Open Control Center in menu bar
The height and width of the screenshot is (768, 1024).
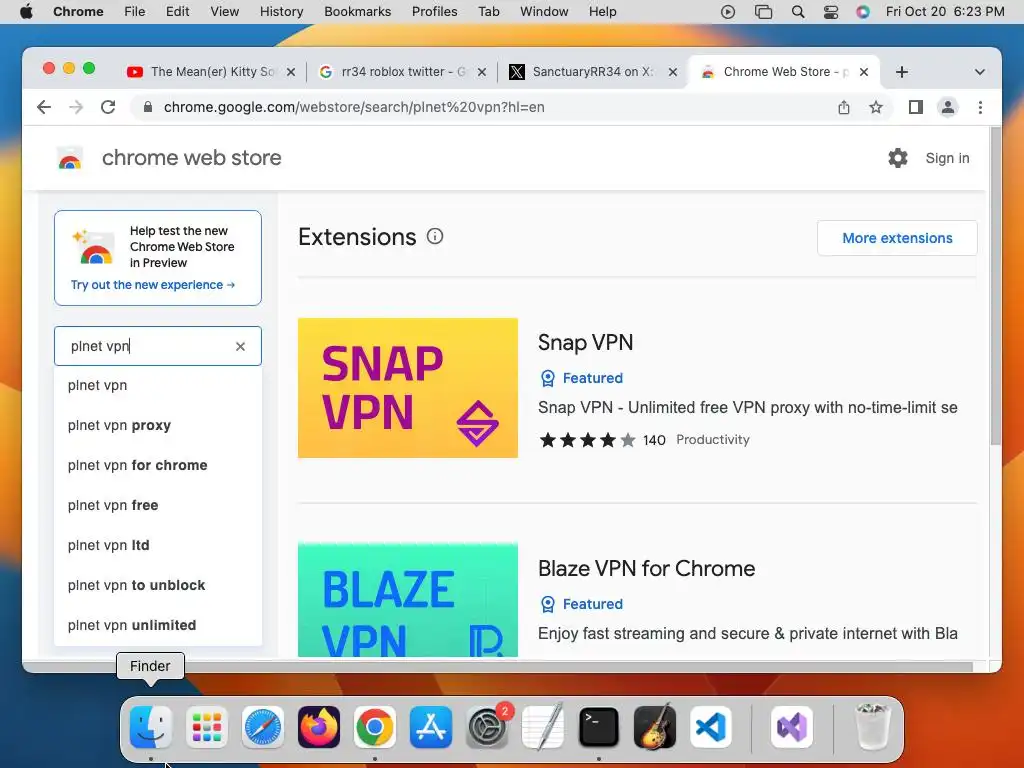pyautogui.click(x=831, y=12)
